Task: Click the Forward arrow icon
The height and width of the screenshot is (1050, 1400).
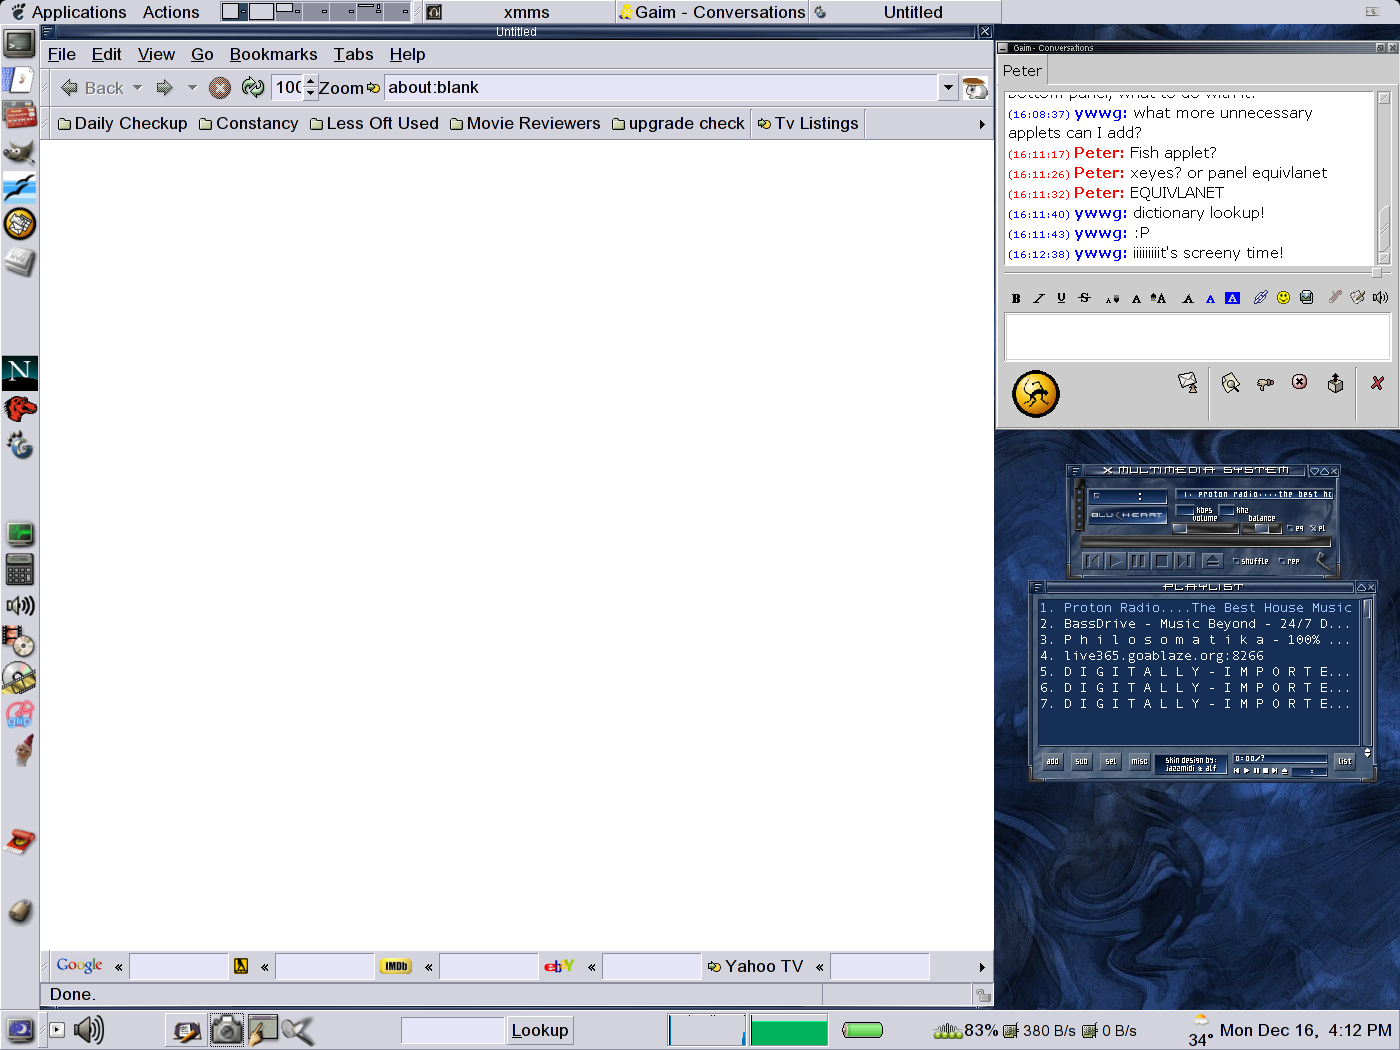Action: tap(165, 88)
